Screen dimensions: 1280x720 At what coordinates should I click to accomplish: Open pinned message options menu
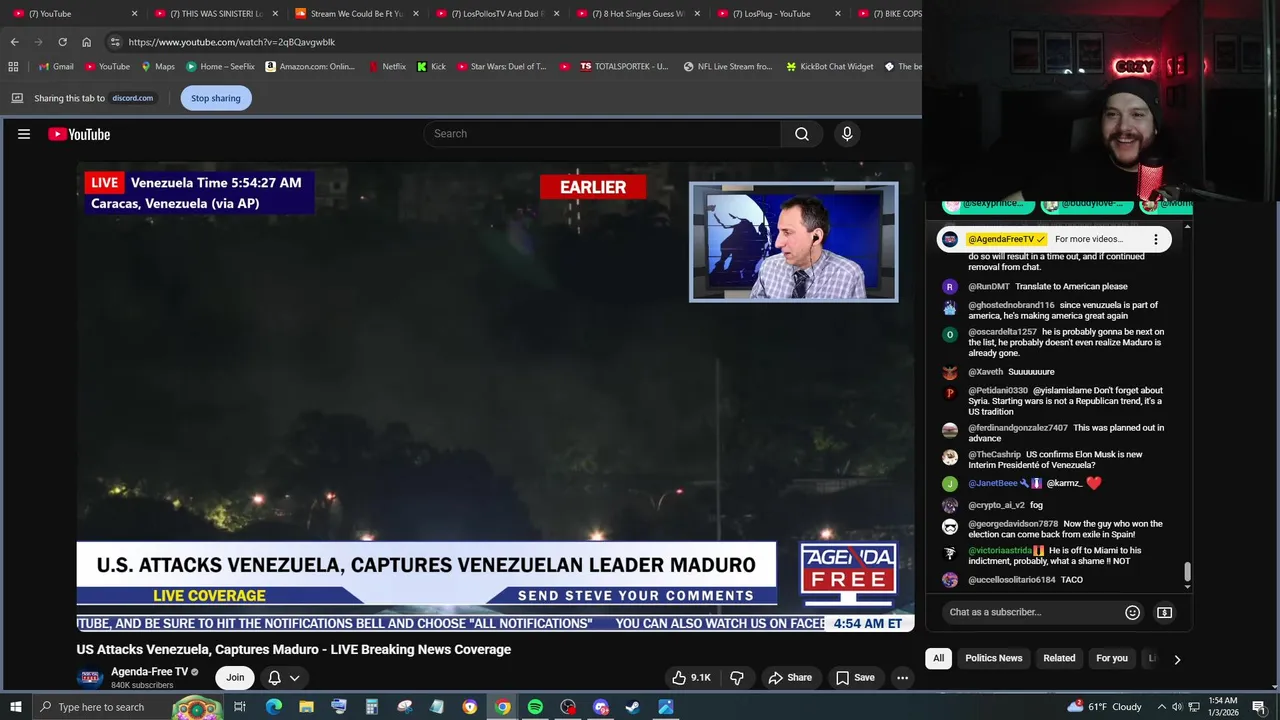click(x=1156, y=239)
